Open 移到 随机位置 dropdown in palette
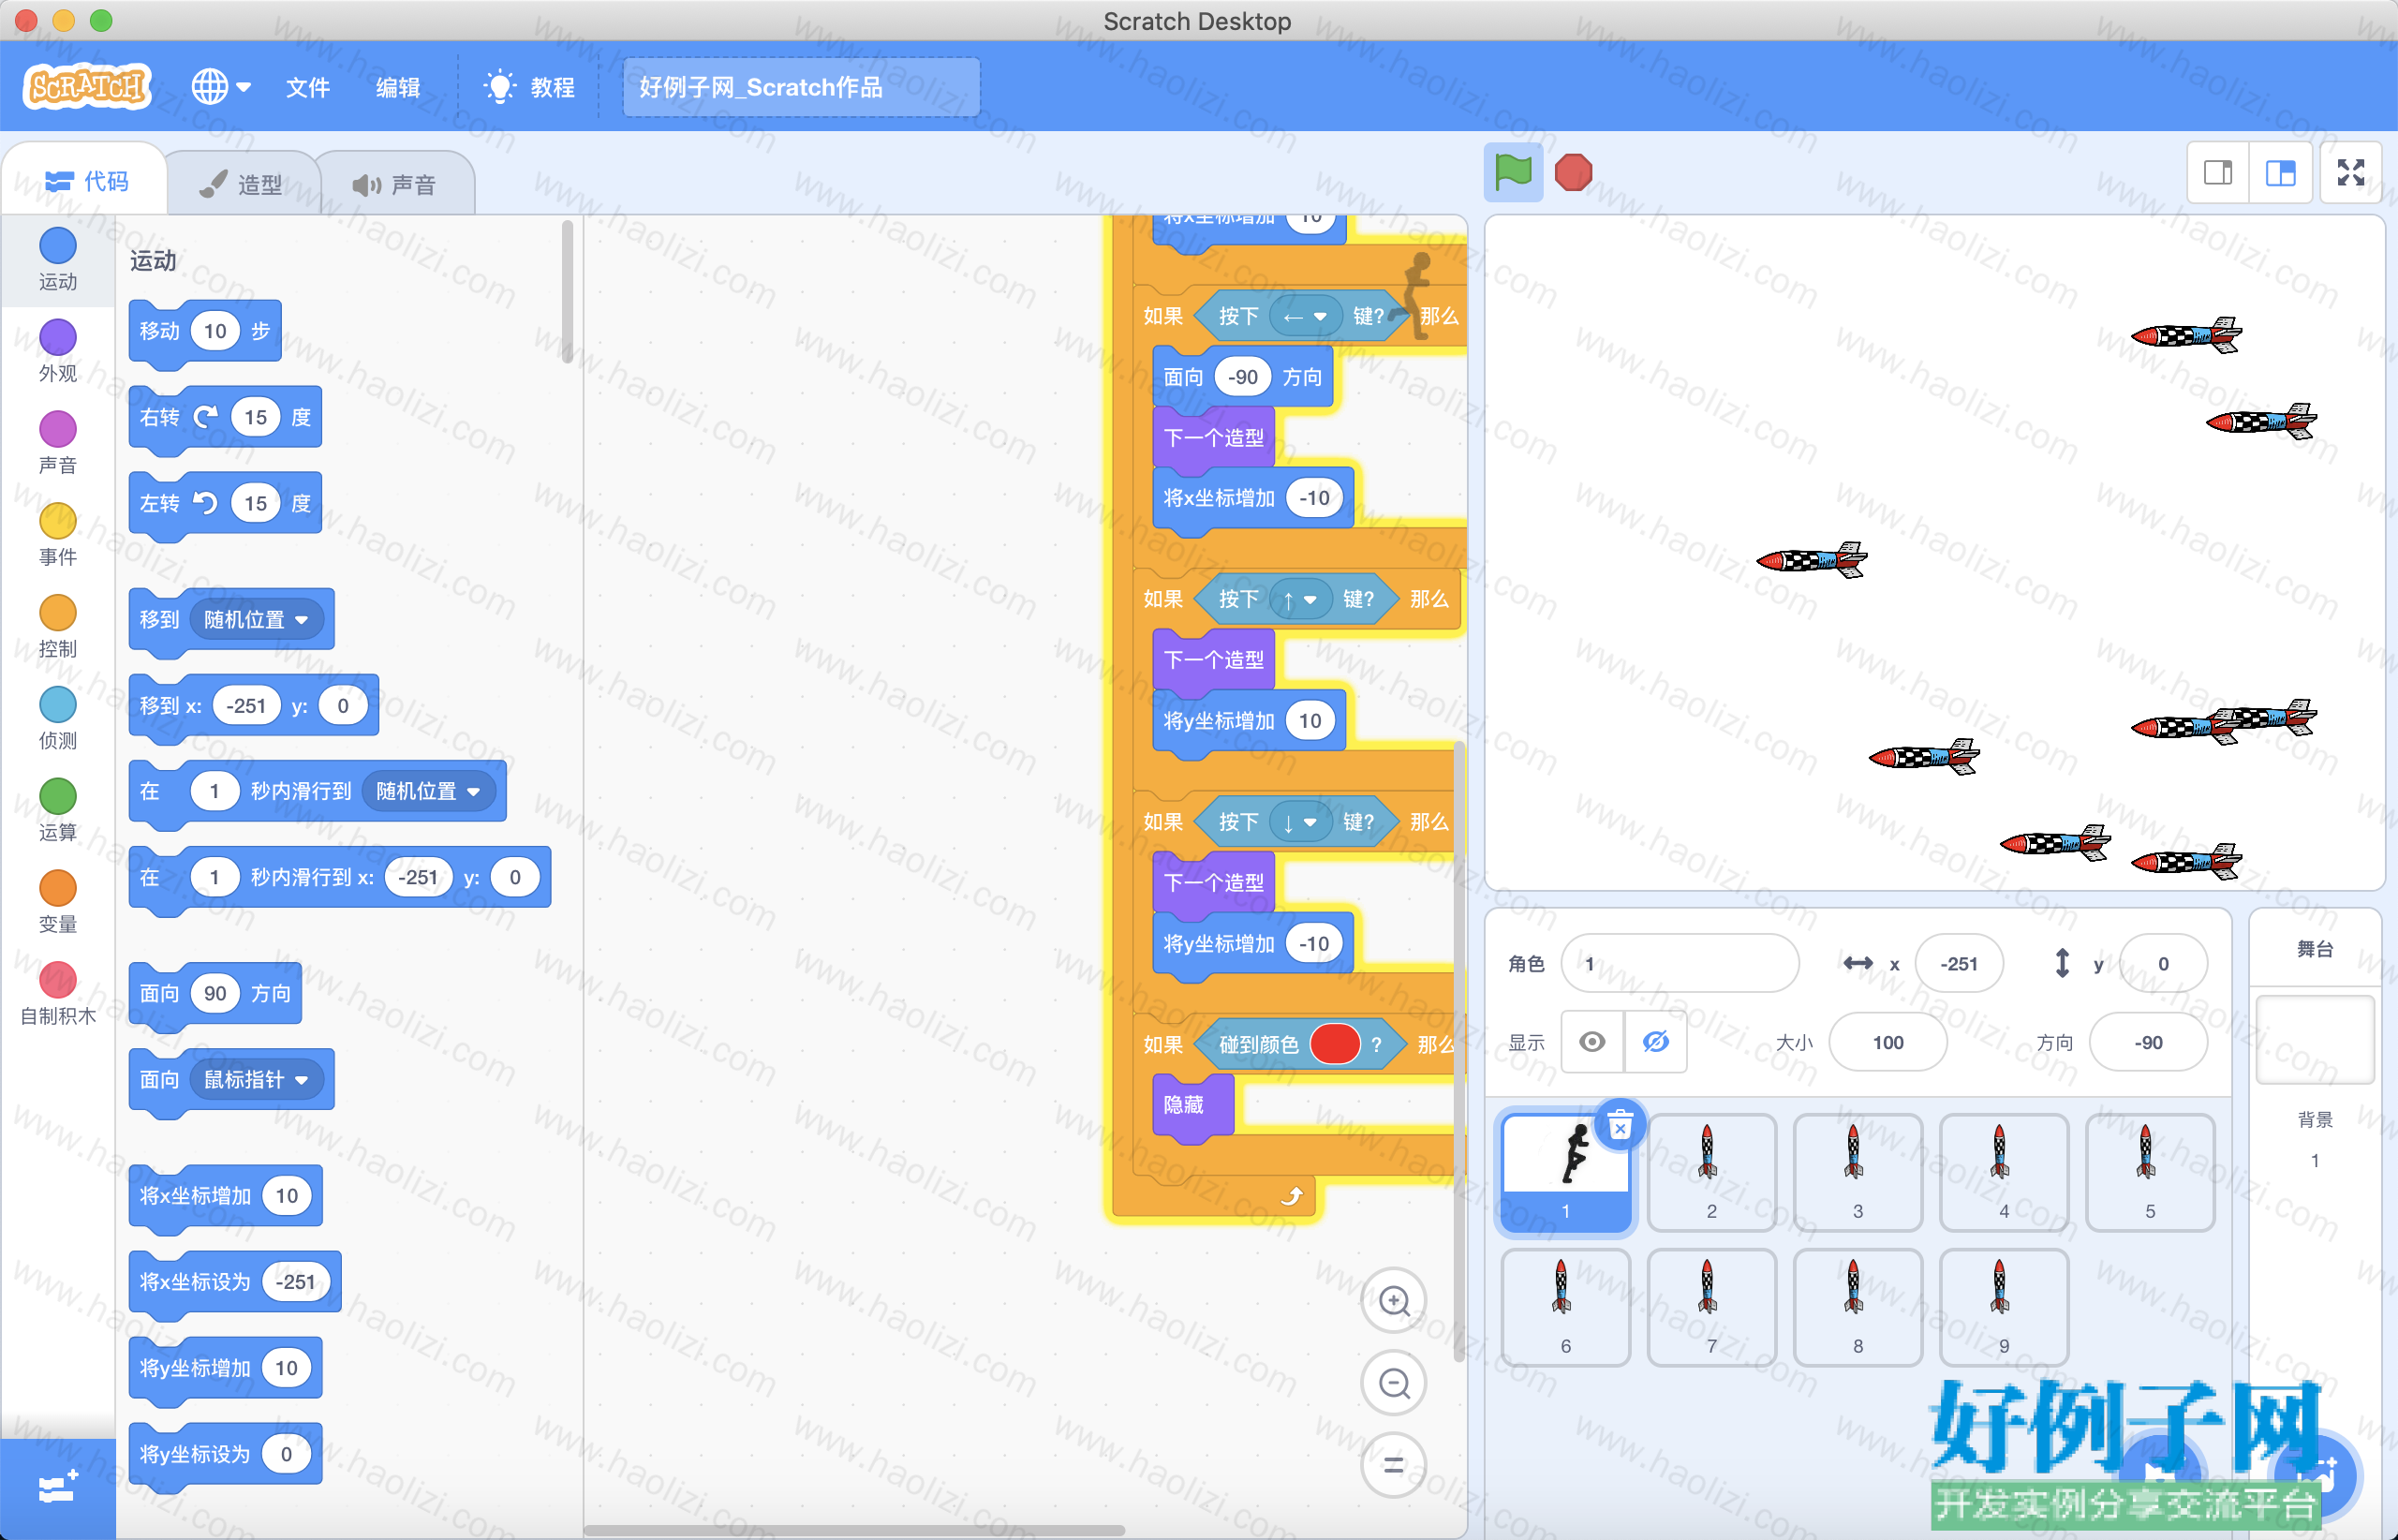This screenshot has height=1540, width=2398. [x=256, y=620]
